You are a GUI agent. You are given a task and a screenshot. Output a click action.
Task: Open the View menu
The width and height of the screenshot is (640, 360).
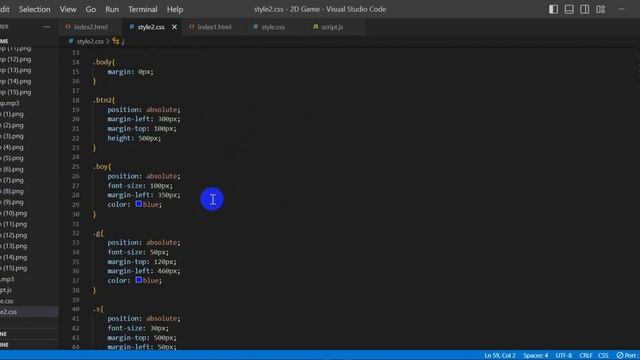tap(68, 9)
